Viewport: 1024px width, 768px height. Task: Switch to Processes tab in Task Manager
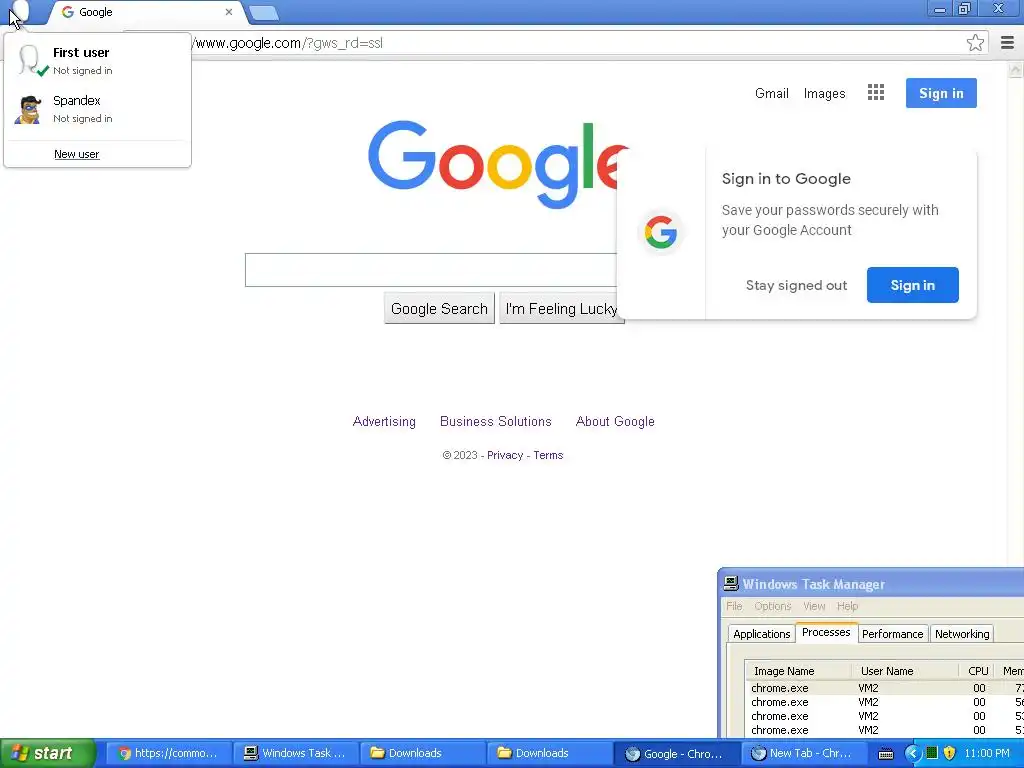pyautogui.click(x=826, y=632)
